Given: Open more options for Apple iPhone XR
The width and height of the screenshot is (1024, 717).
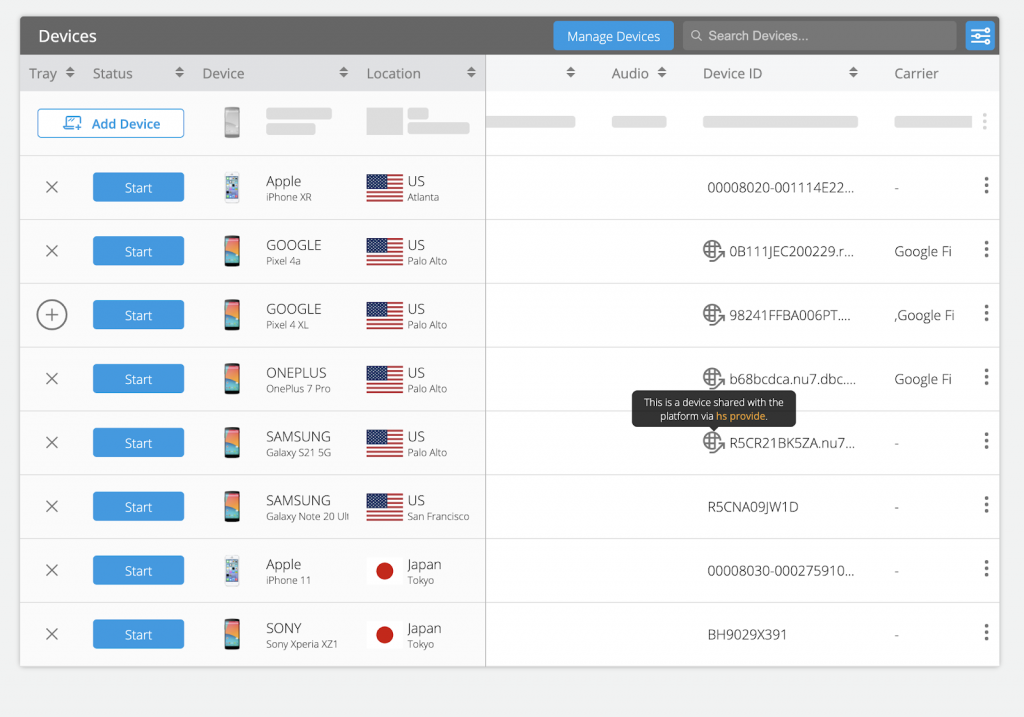Looking at the screenshot, I should (x=986, y=185).
